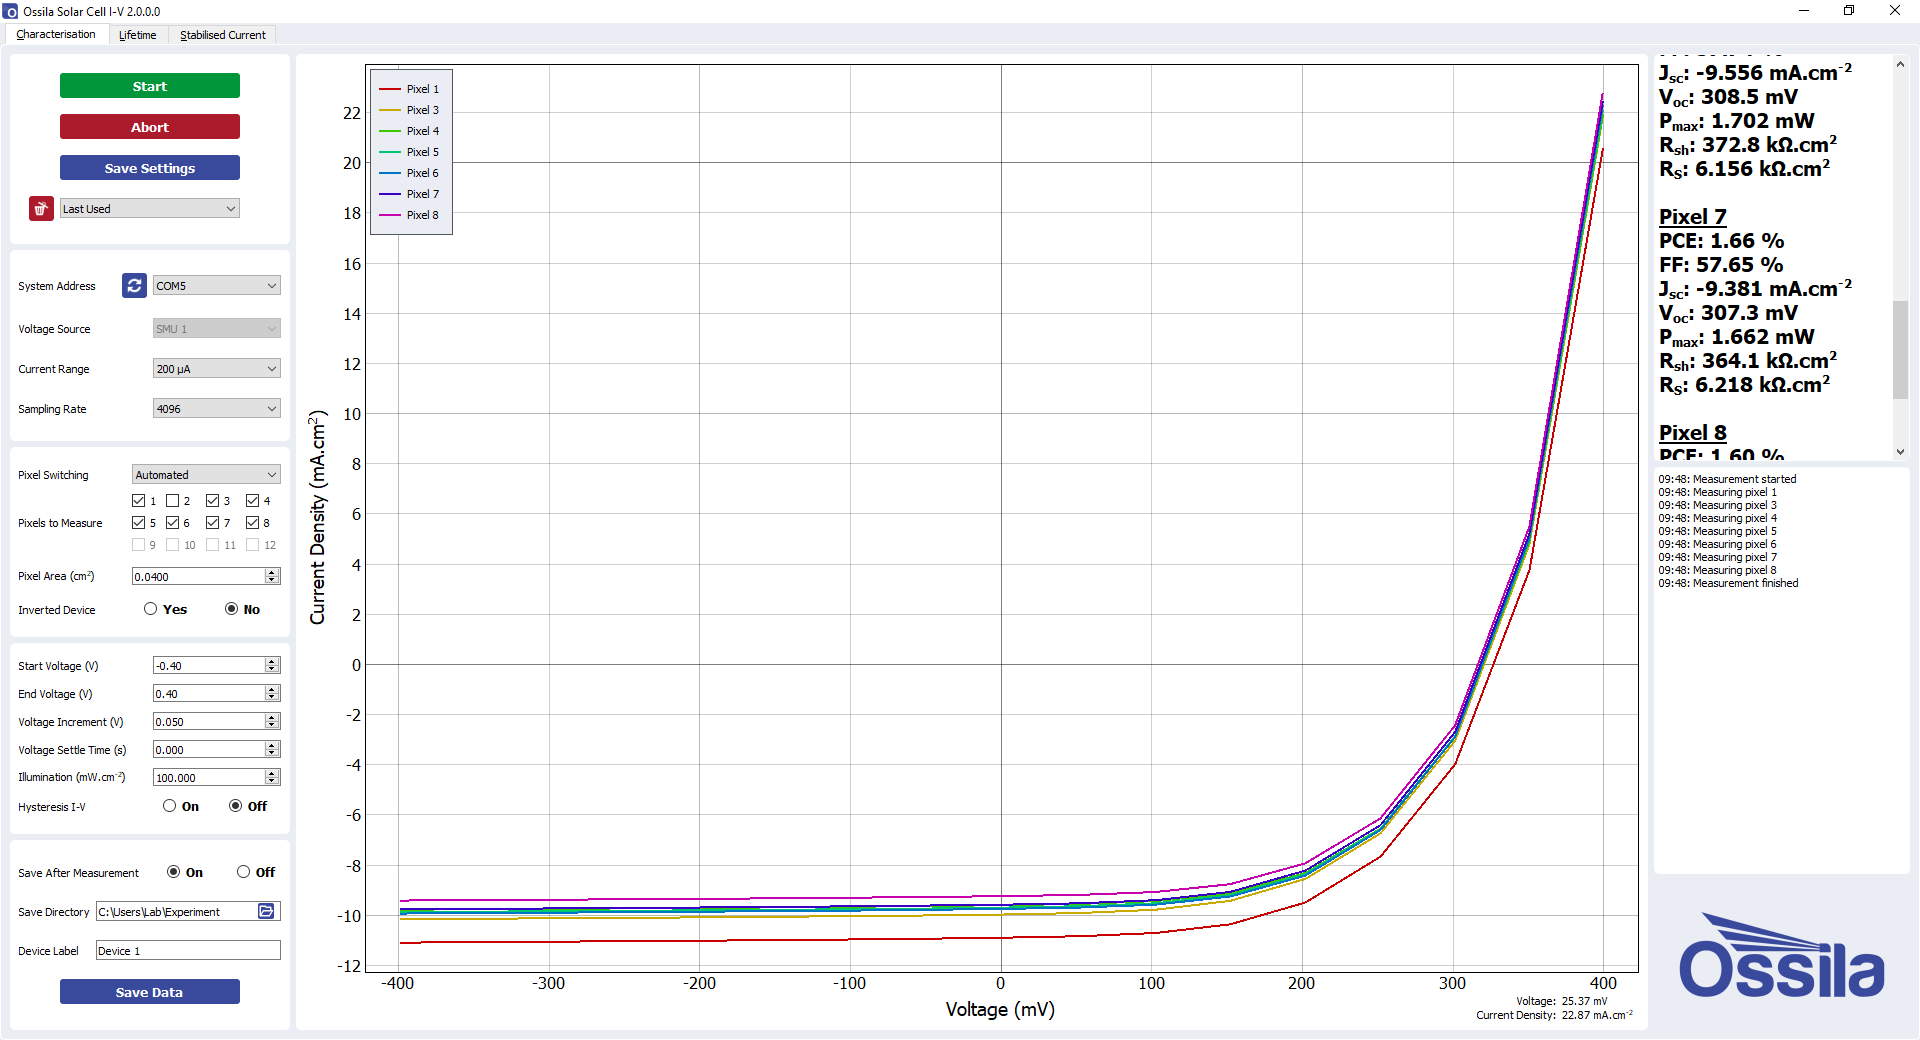Click the red Abort button

tap(150, 127)
